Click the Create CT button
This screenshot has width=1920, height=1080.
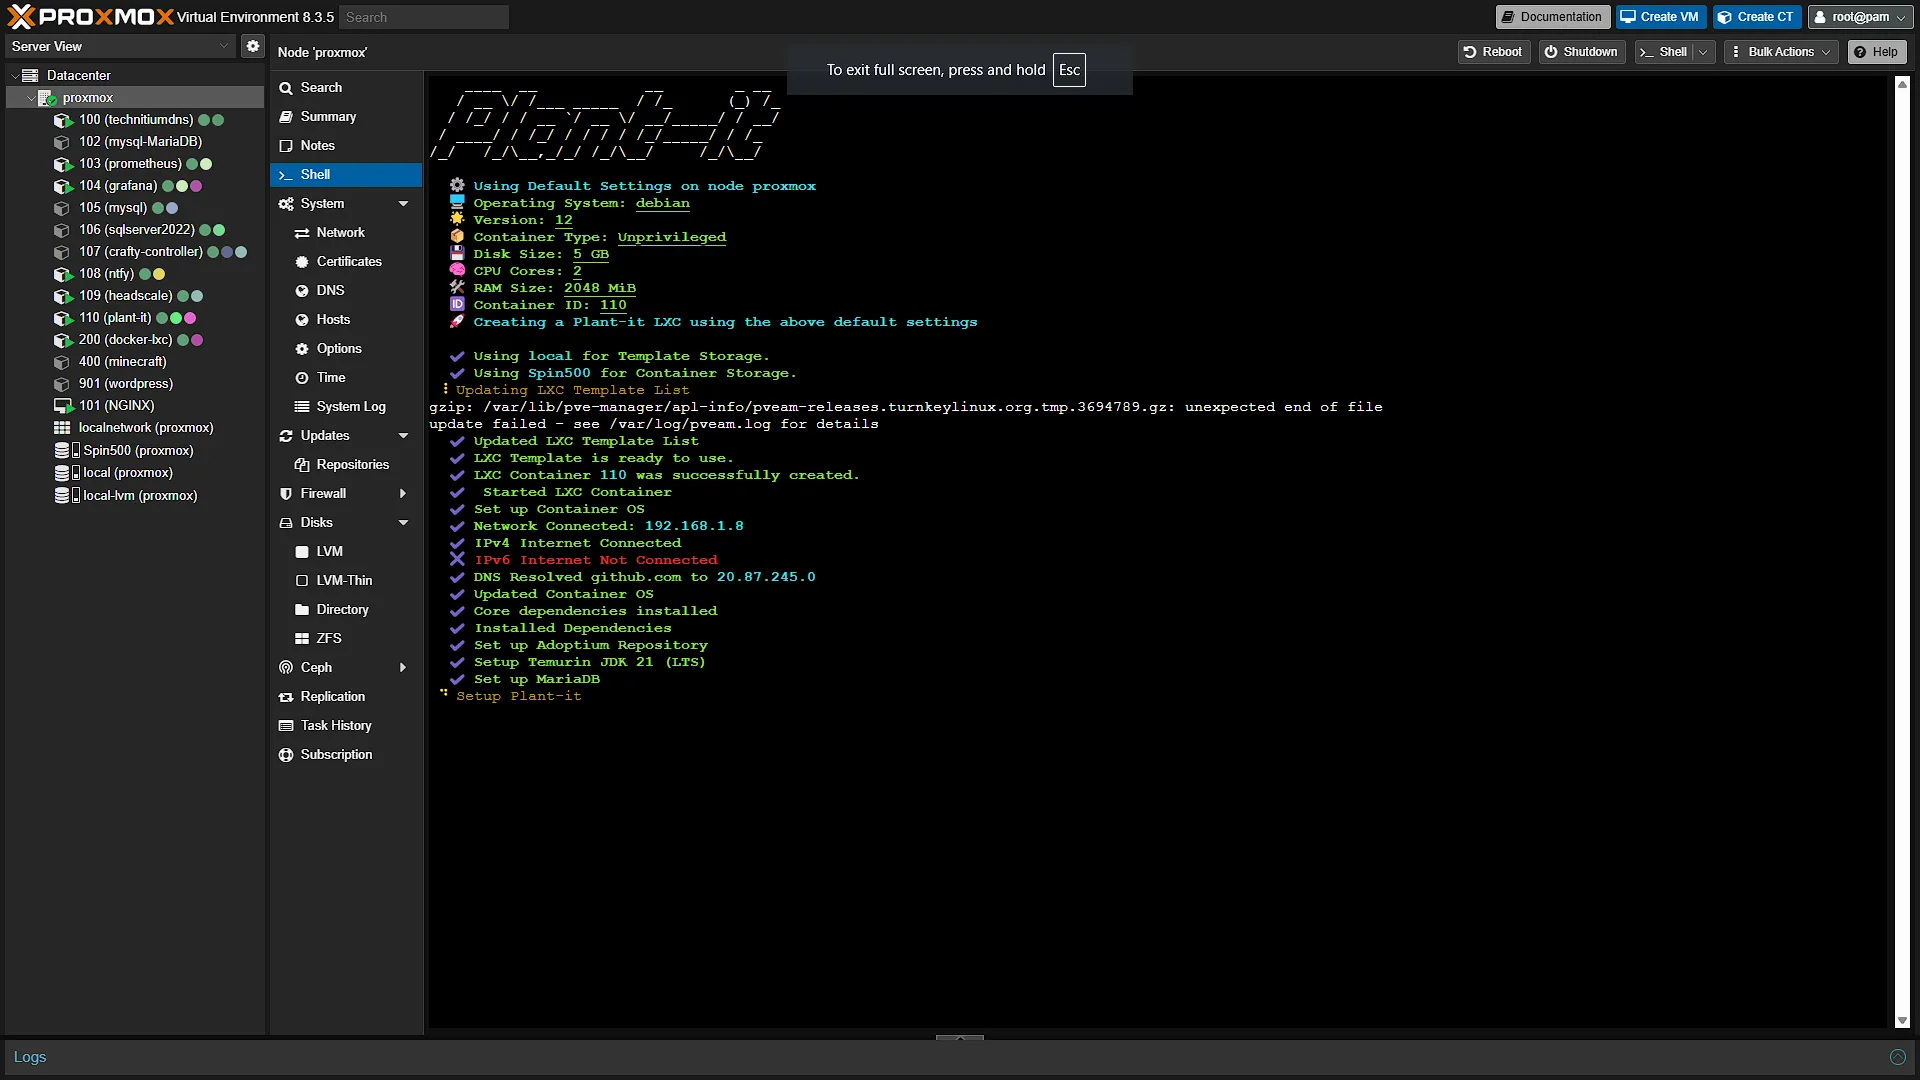pos(1756,17)
